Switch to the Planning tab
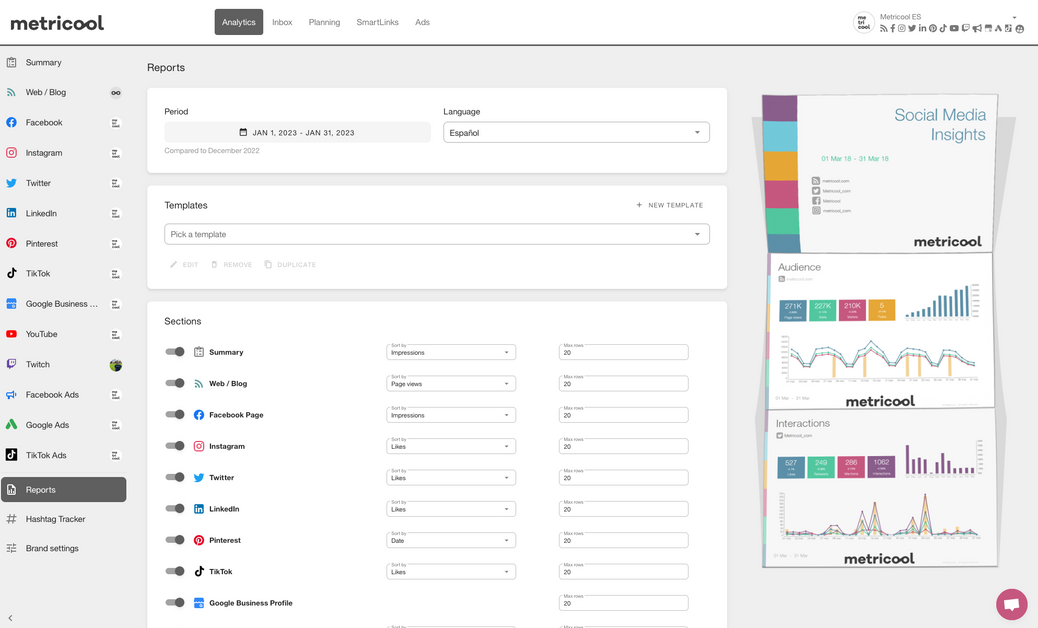This screenshot has width=1038, height=628. point(324,22)
